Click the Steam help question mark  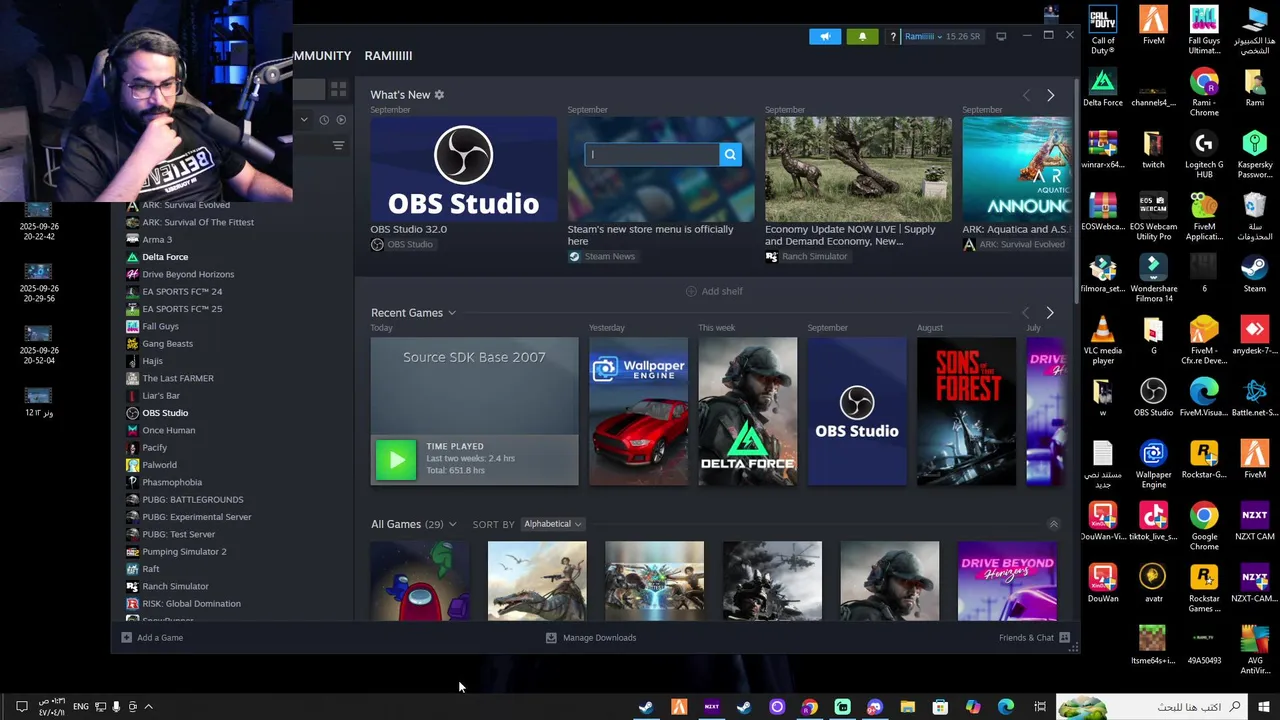[x=893, y=37]
